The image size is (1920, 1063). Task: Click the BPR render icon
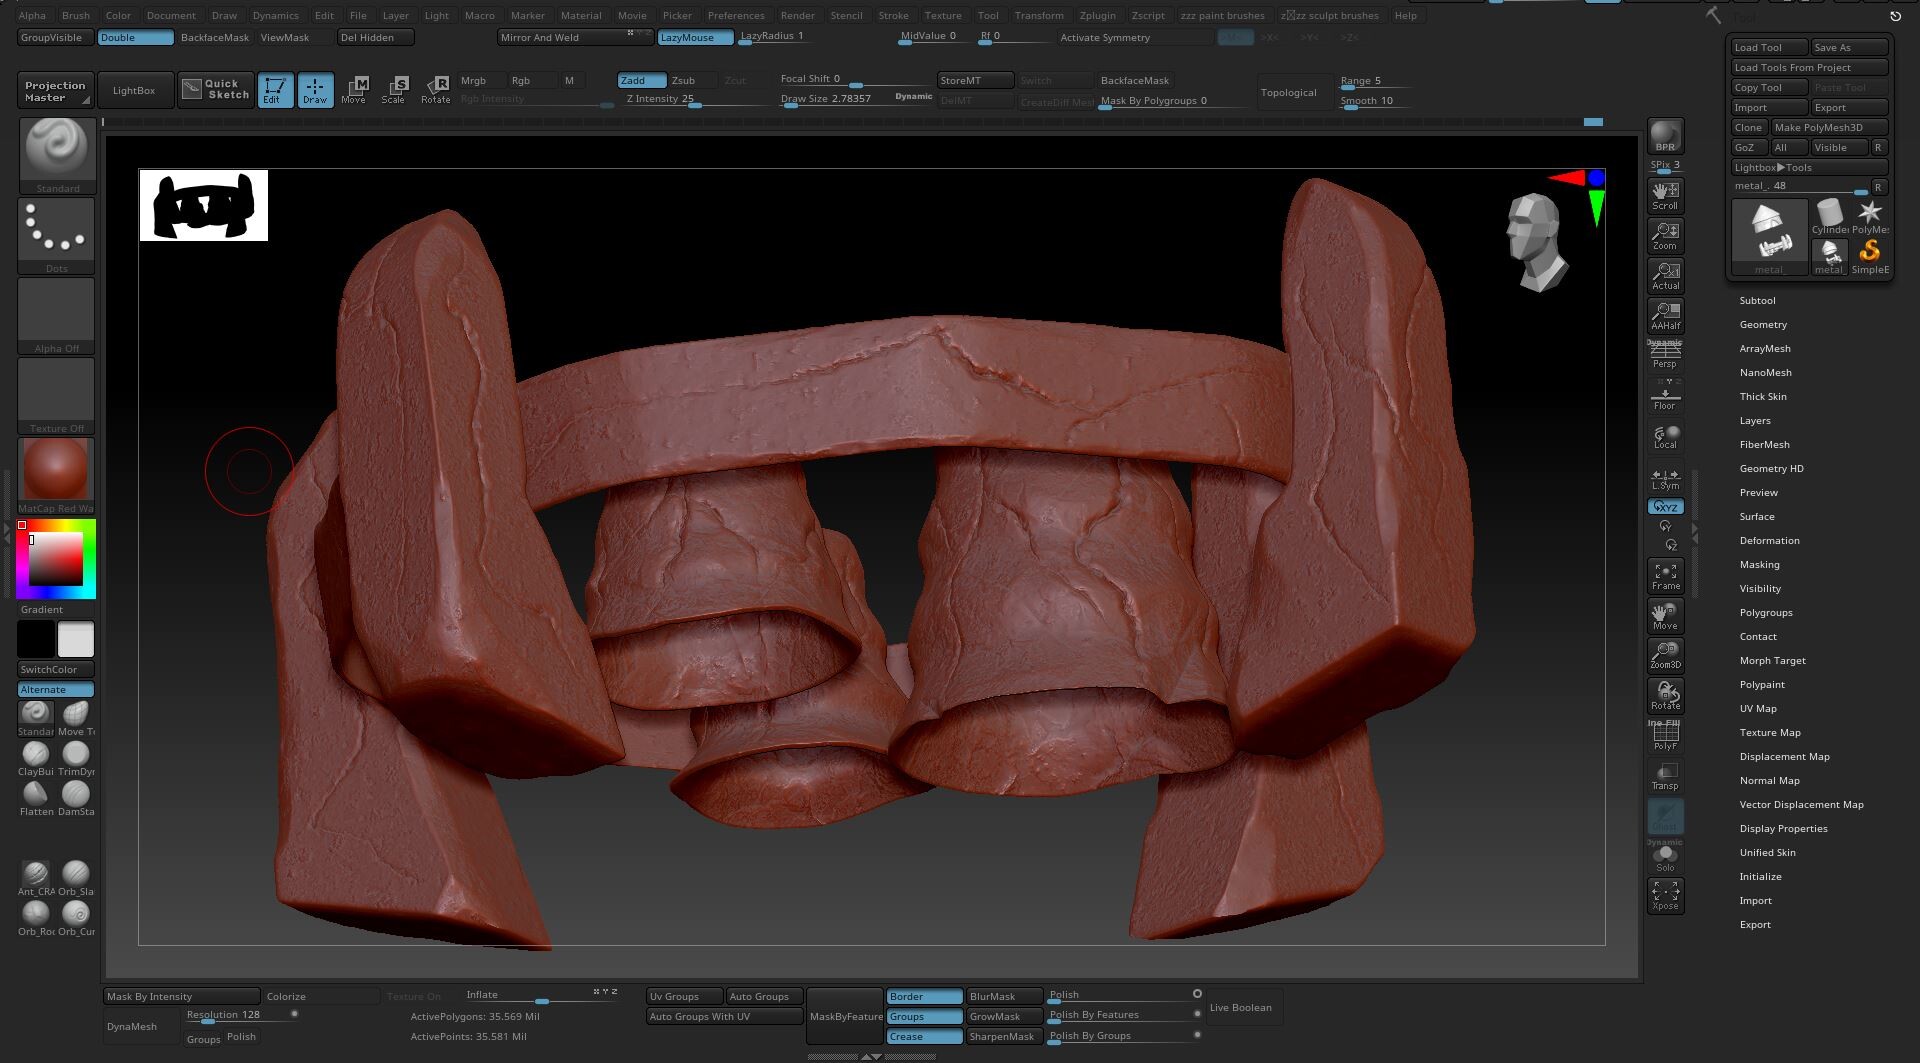pos(1665,136)
